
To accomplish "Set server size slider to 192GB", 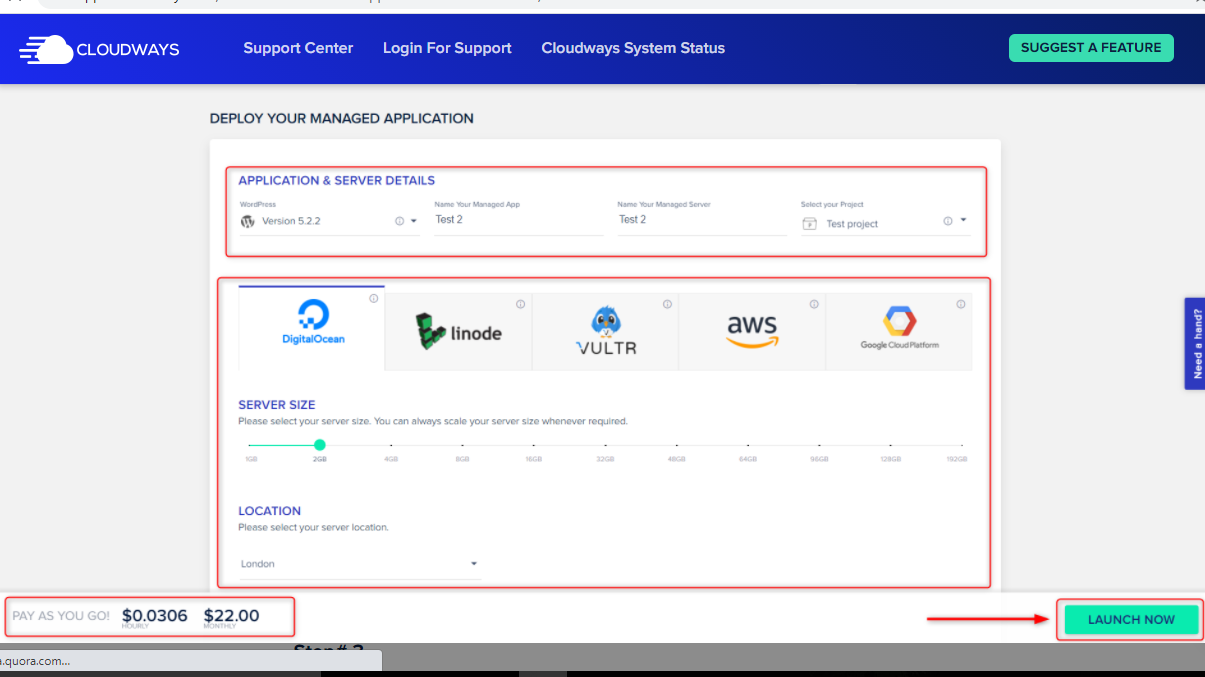I will 961,445.
